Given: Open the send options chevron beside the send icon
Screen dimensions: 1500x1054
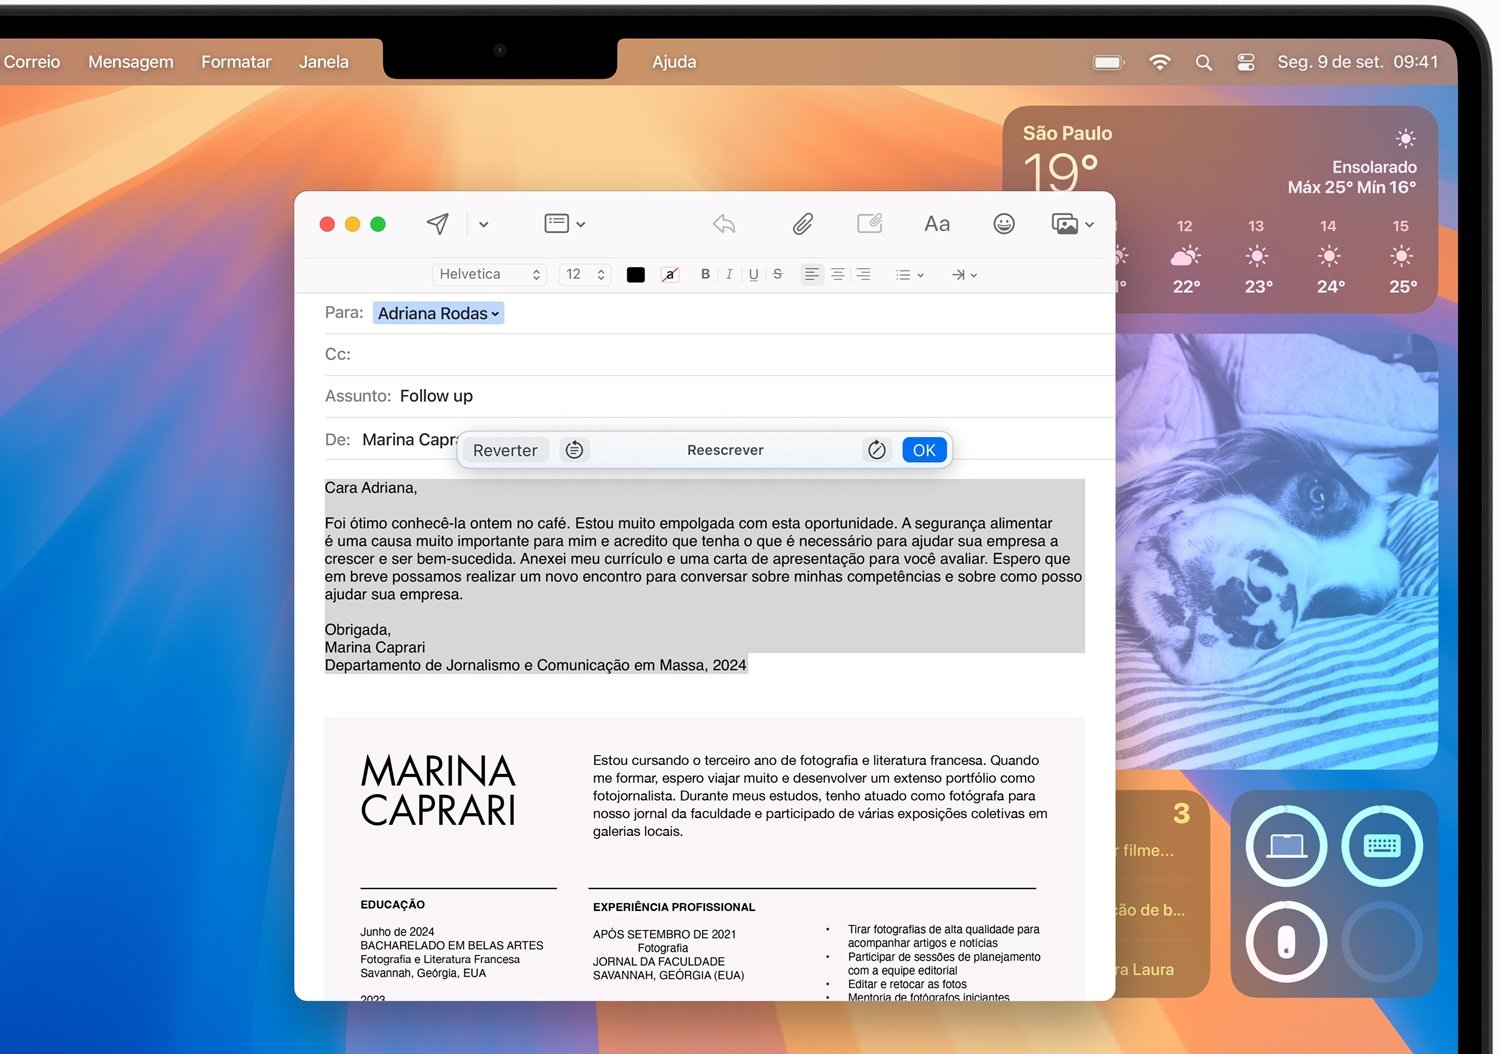Looking at the screenshot, I should [484, 224].
